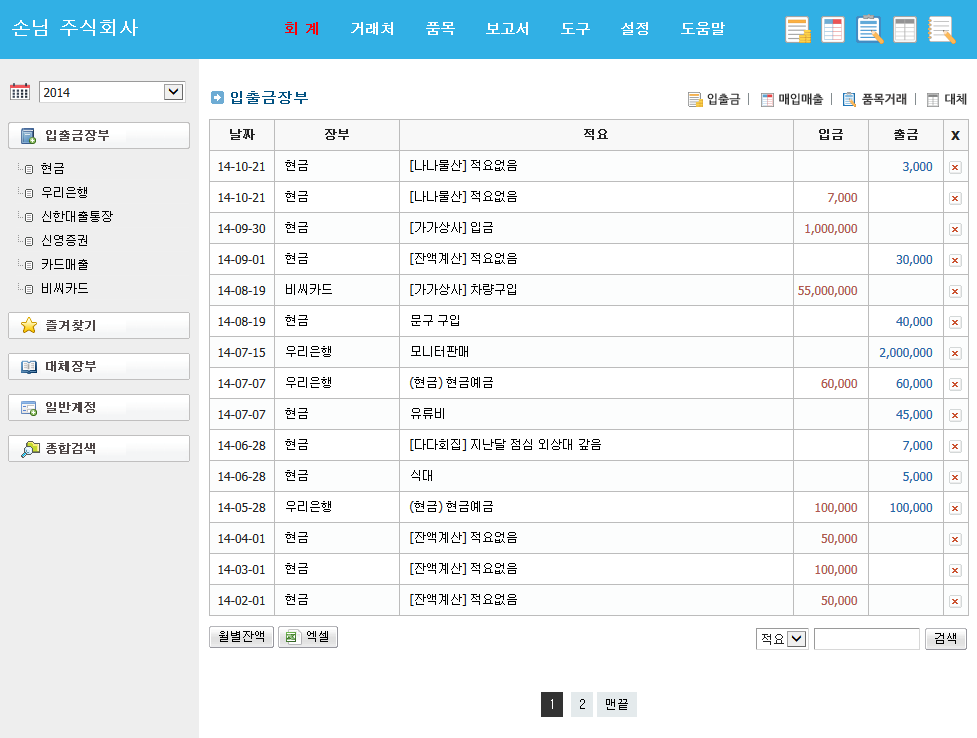977x738 pixels.
Task: Click the 입출금 coin-ledger icon in top header
Action: pyautogui.click(x=798, y=30)
